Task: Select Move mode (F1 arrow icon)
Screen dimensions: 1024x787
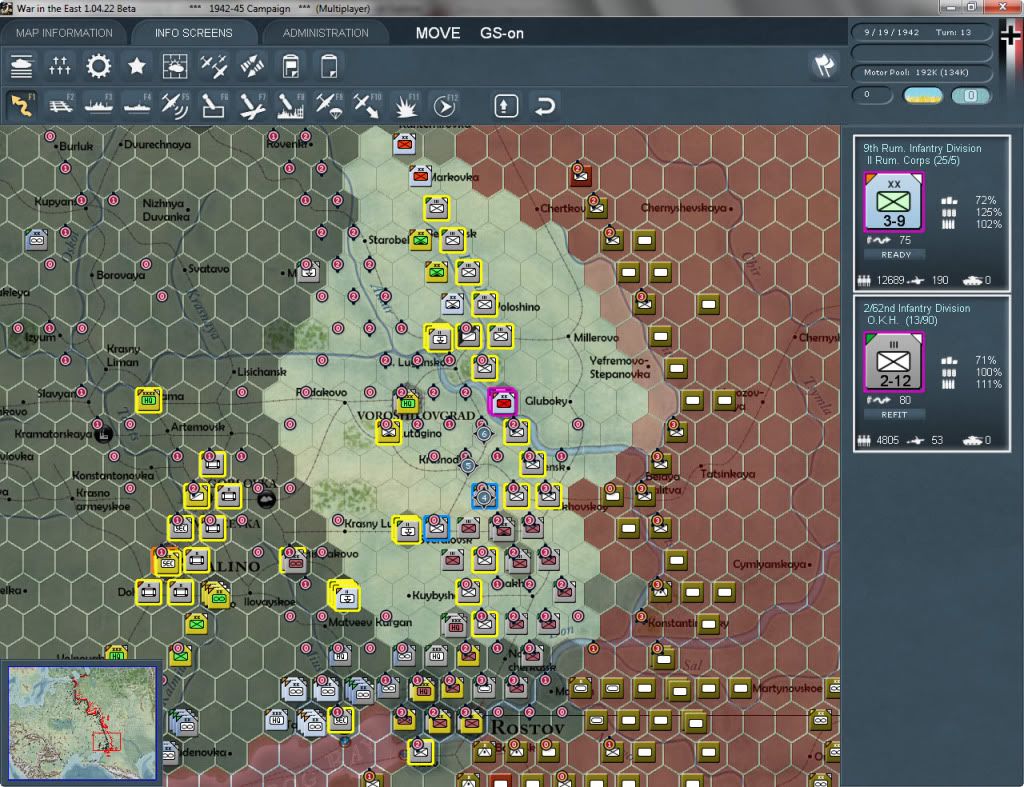Action: click(22, 105)
